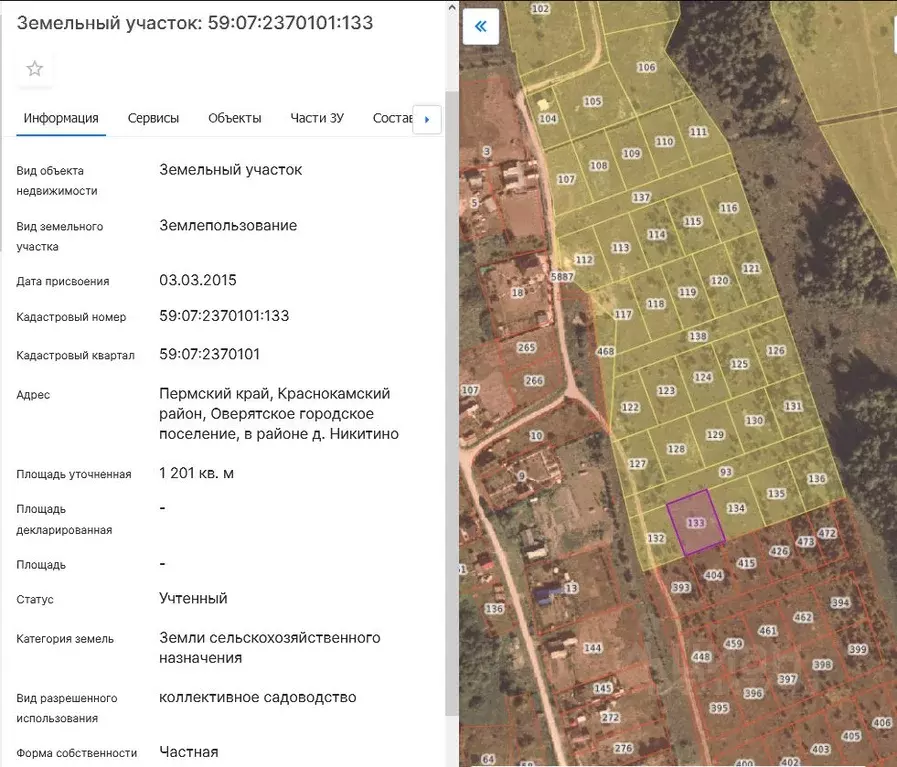897x767 pixels.
Task: Switch to the Сервисы tab
Action: (153, 118)
